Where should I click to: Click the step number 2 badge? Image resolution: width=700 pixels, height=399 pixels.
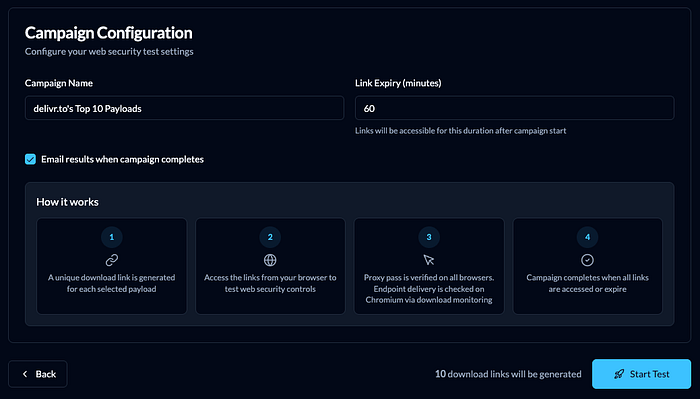(x=270, y=237)
